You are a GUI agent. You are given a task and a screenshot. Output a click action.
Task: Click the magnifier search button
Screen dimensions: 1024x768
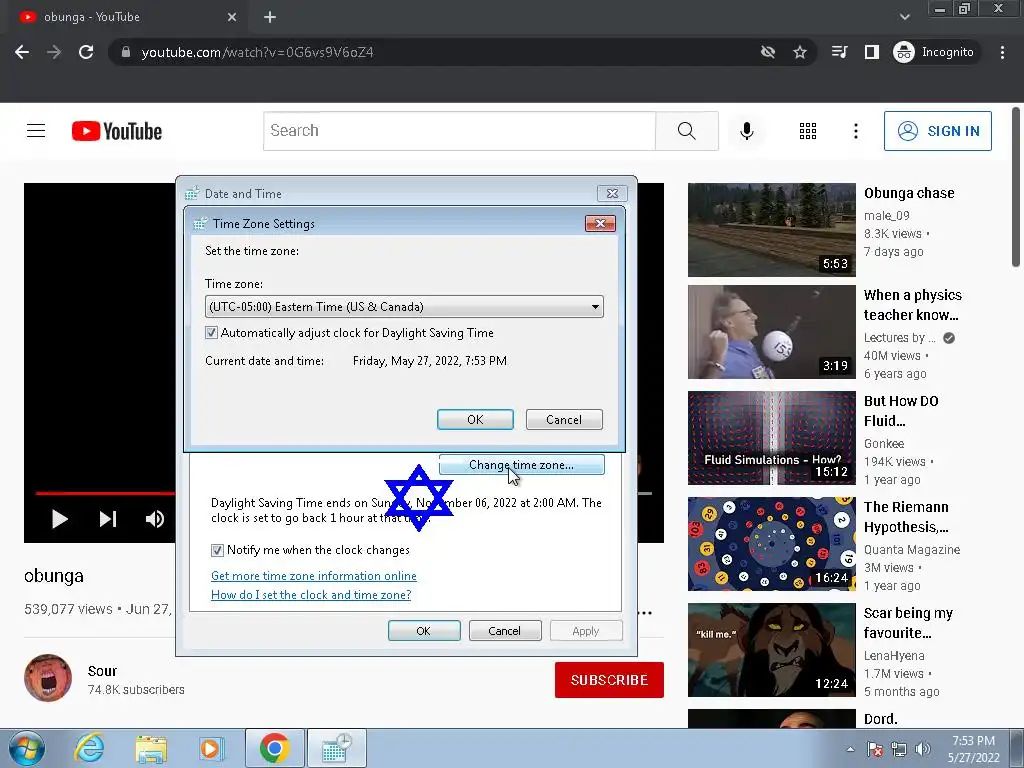click(686, 131)
